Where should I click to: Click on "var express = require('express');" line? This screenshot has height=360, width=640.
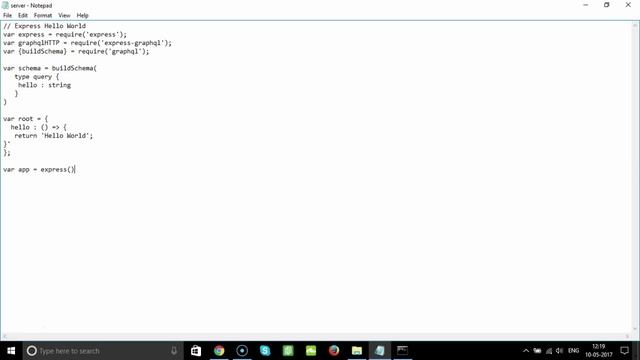[x=65, y=35]
